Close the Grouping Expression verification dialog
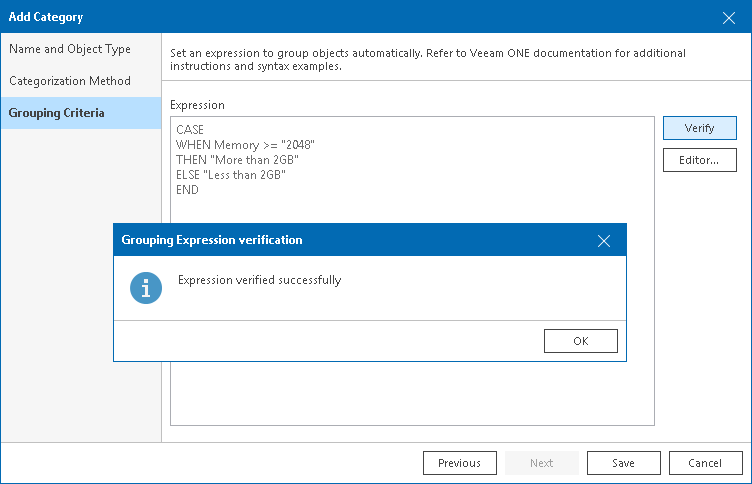Screen dimensions: 752x484 click(x=604, y=241)
